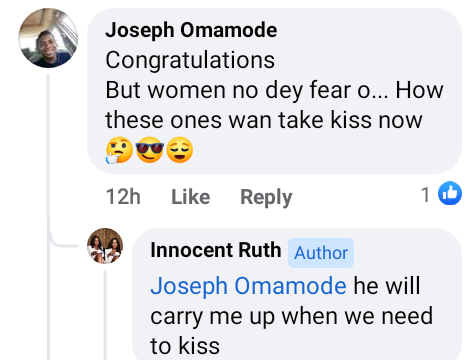Open Innocent Ruth's profile picture

coord(105,246)
